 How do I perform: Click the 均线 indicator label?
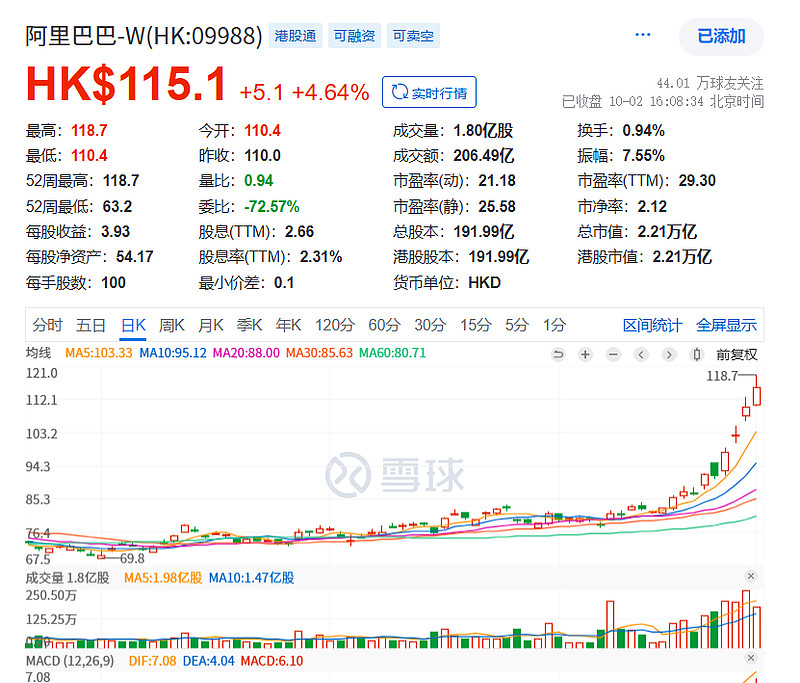39,353
